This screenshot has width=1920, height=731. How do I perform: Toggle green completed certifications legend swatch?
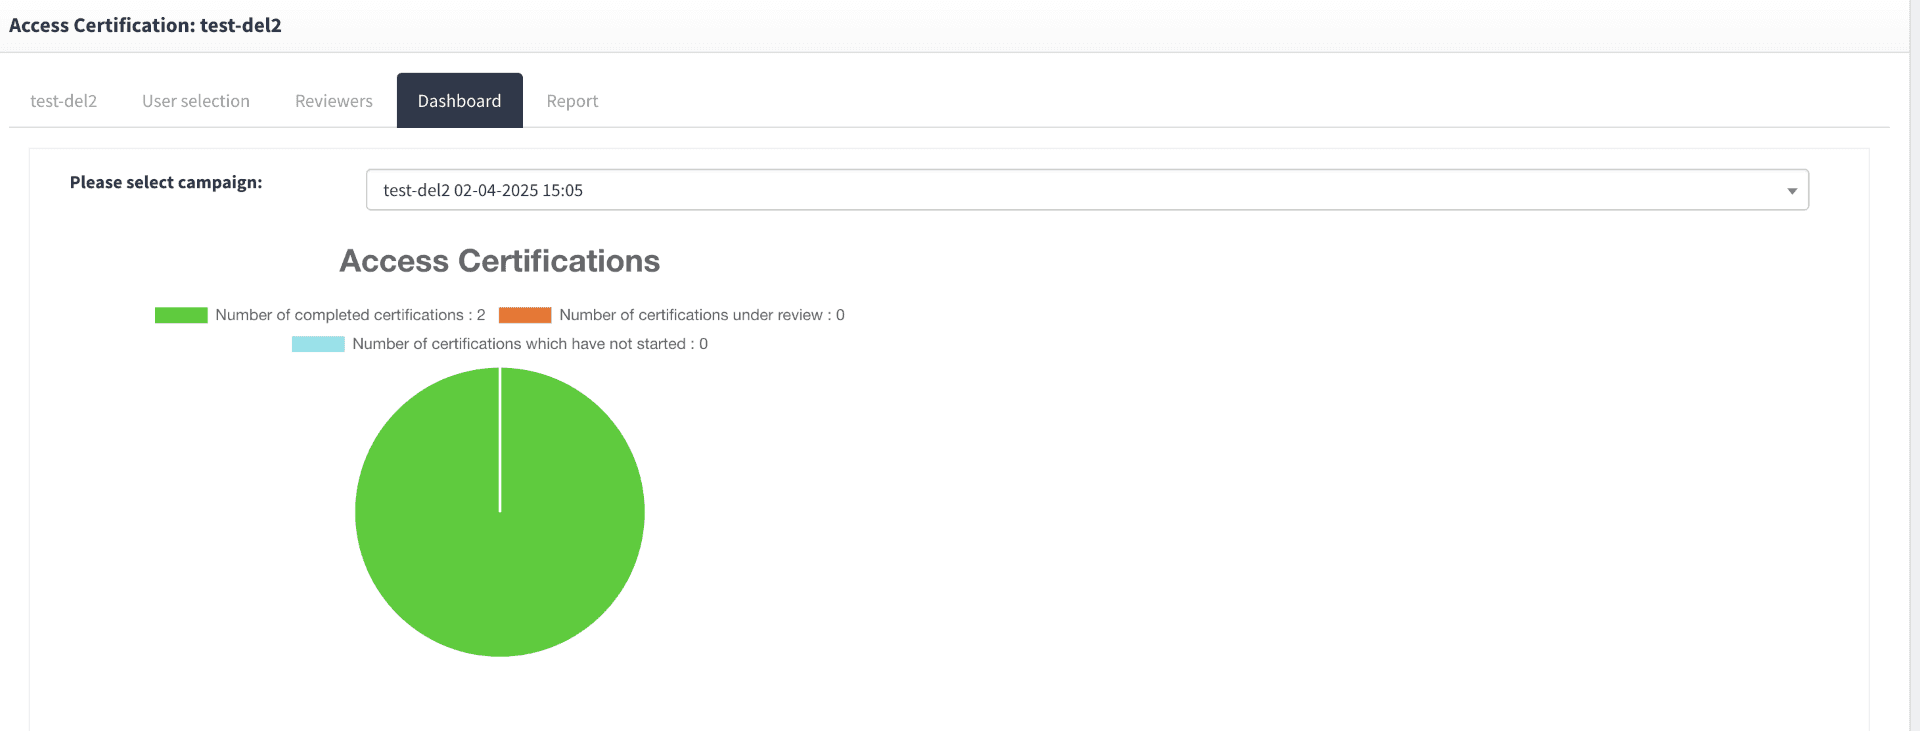(x=181, y=315)
